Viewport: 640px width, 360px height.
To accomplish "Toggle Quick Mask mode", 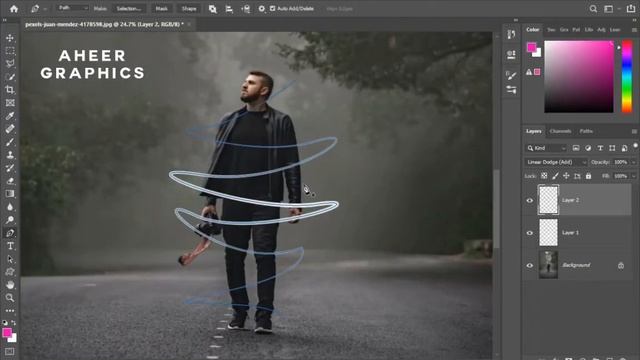I will [10, 351].
